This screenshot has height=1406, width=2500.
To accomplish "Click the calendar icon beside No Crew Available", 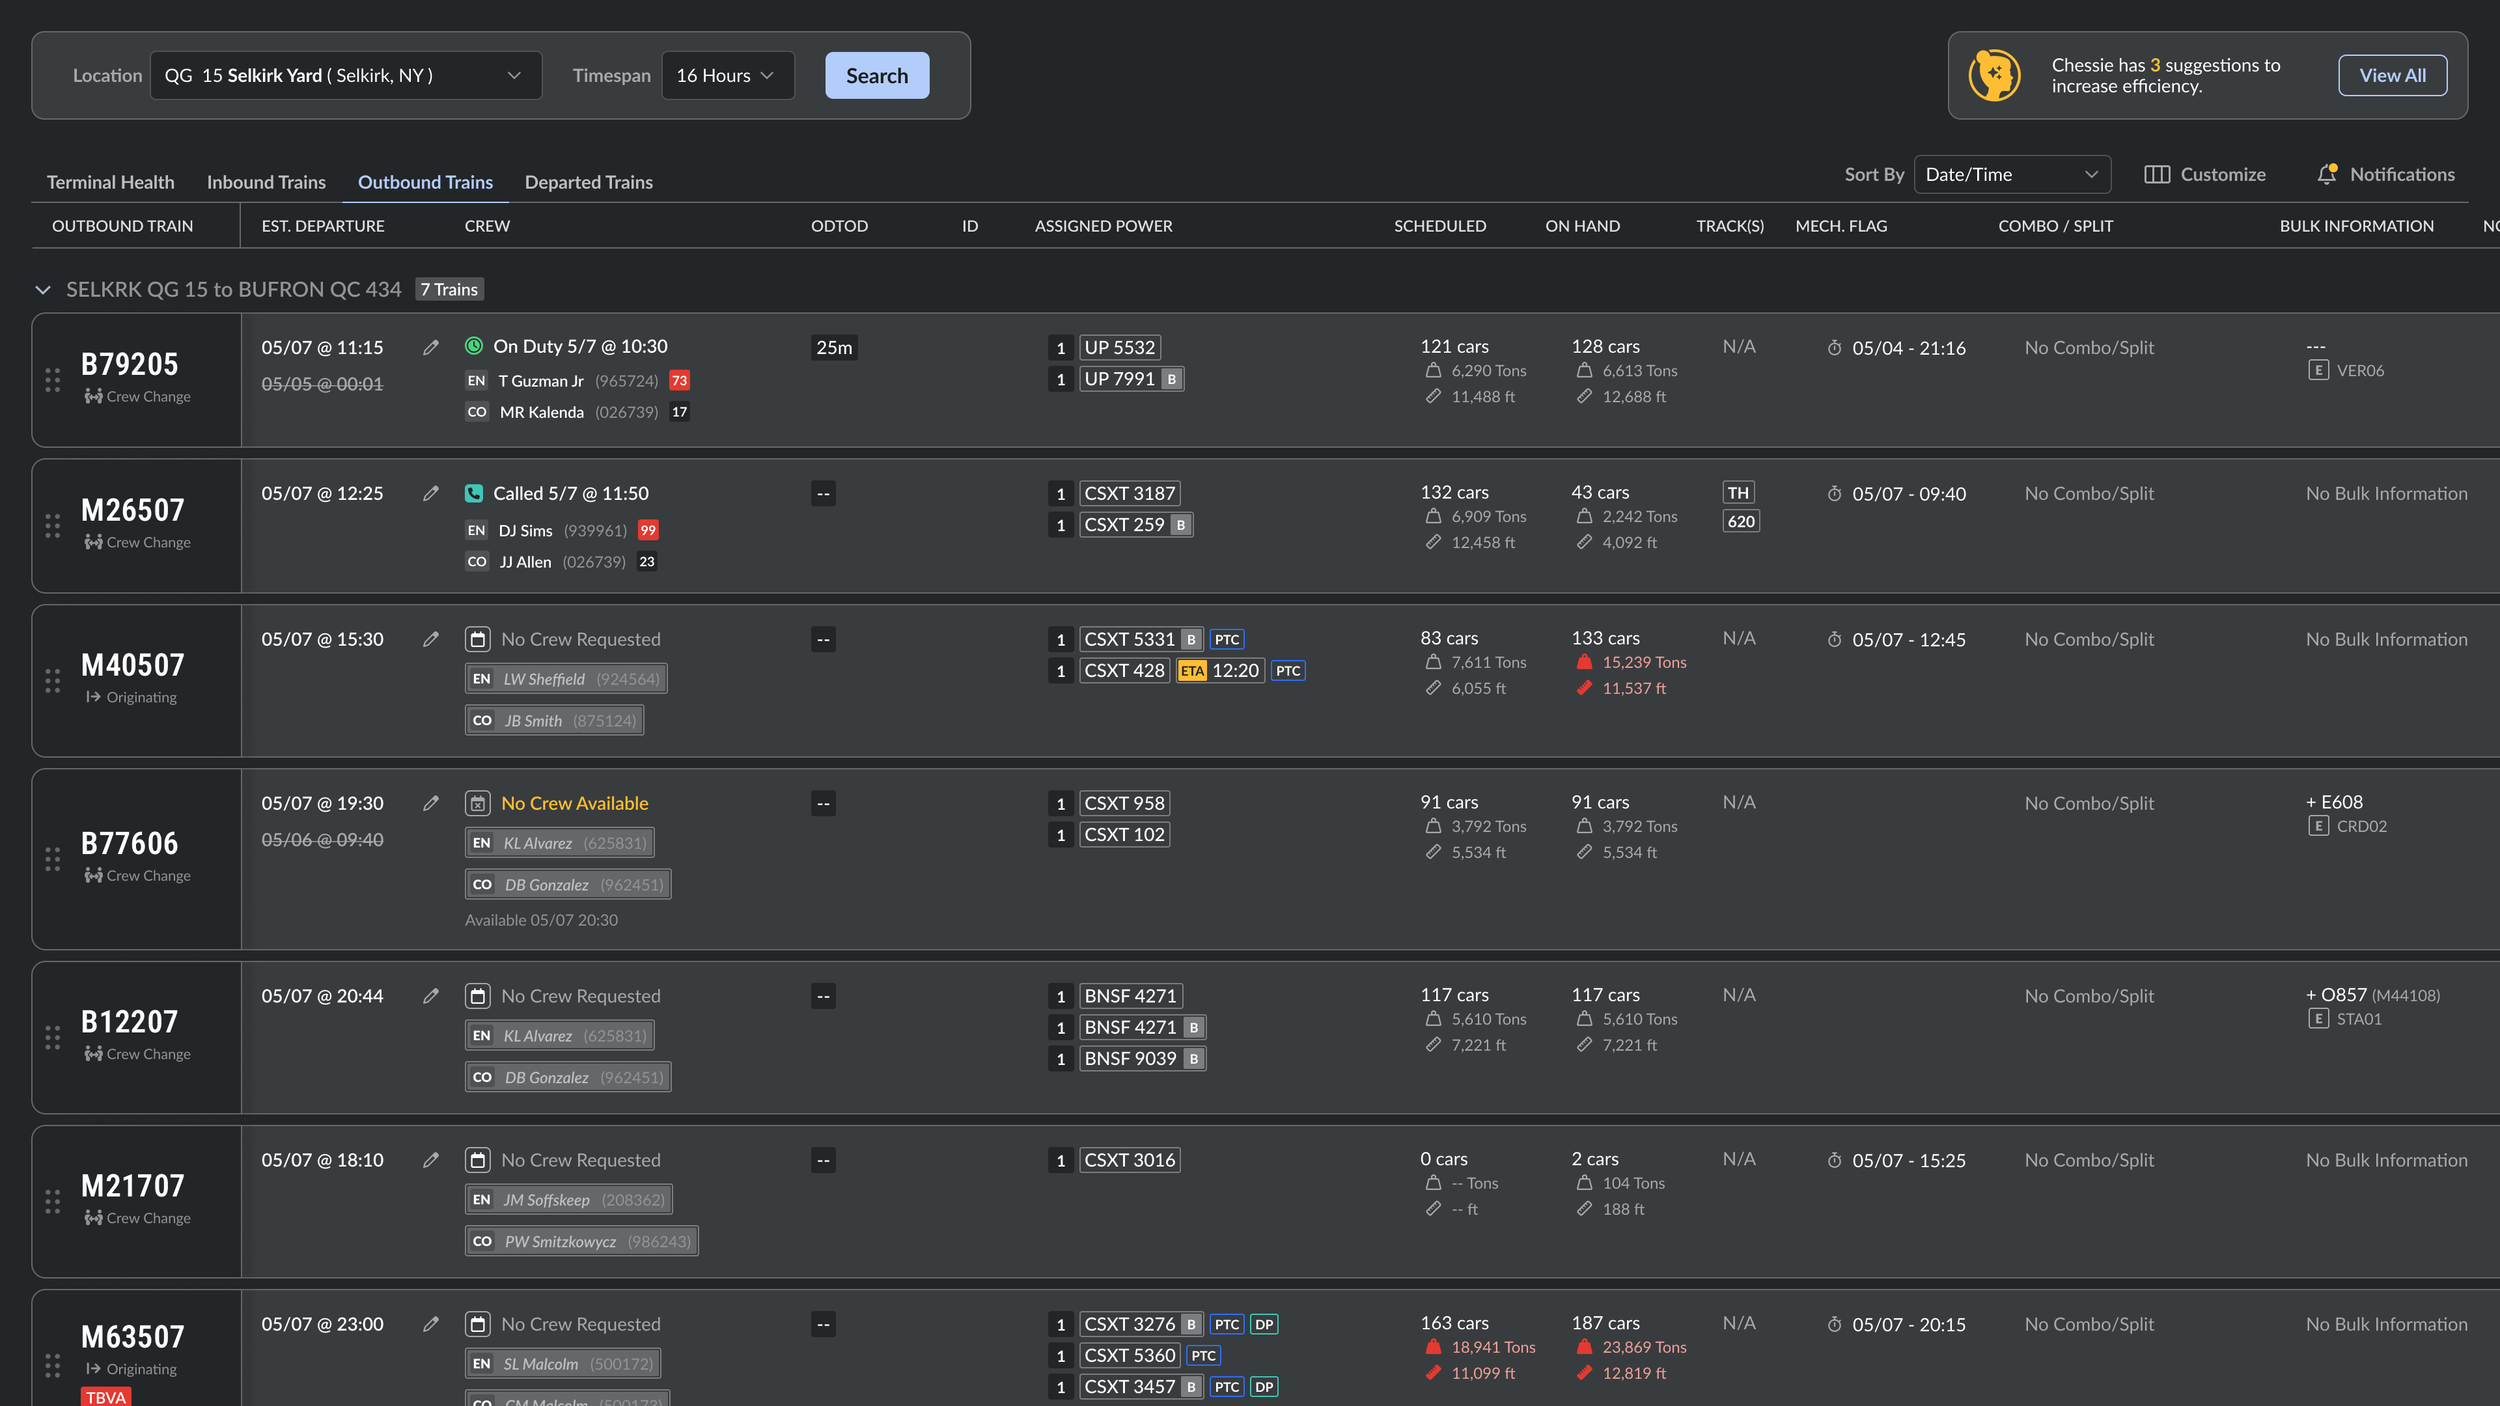I will [x=478, y=803].
